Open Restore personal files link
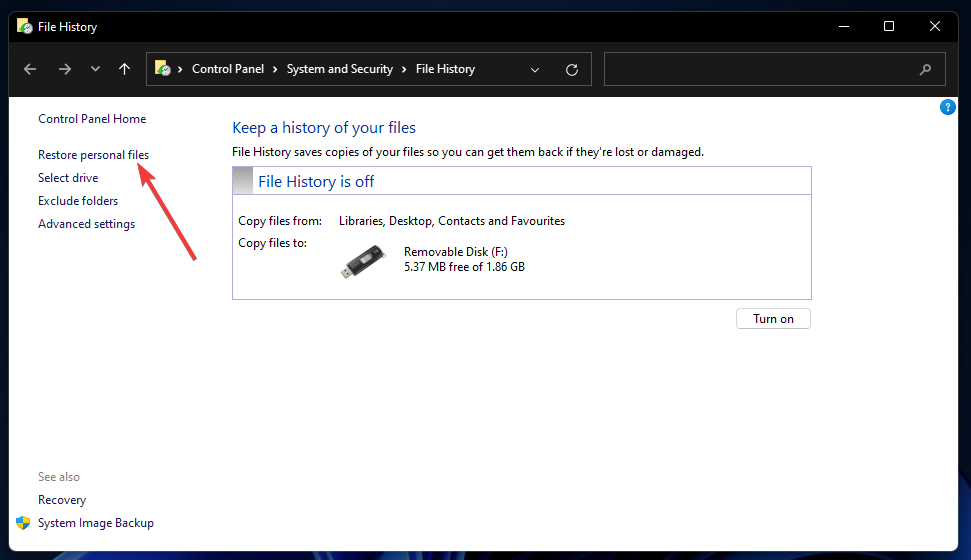 click(x=93, y=155)
